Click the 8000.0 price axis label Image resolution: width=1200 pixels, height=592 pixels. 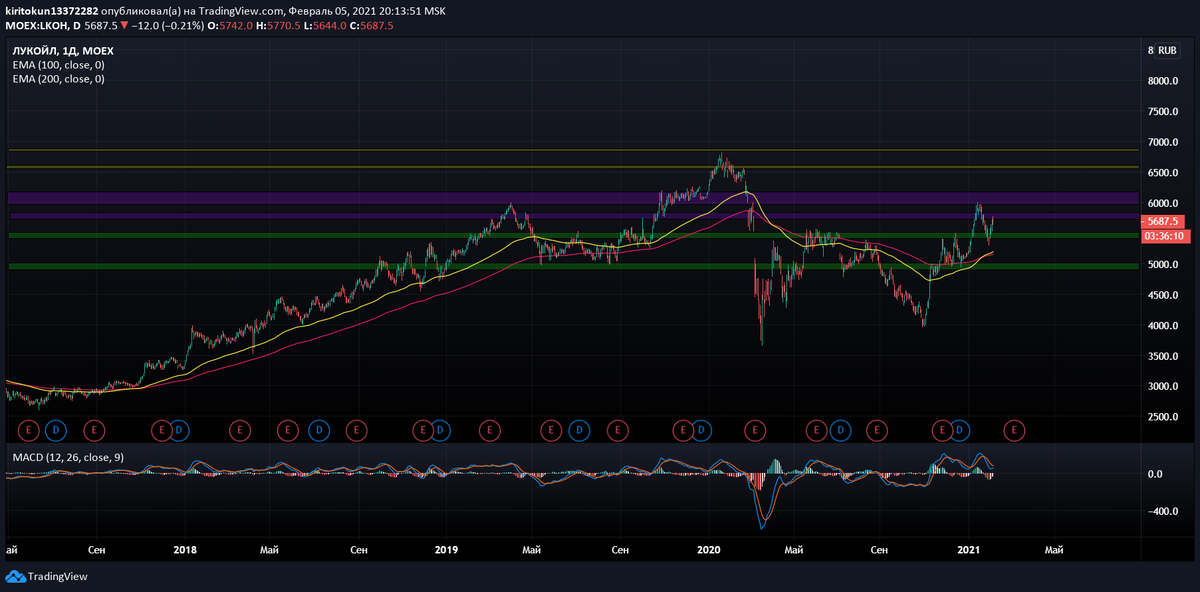[x=1164, y=81]
